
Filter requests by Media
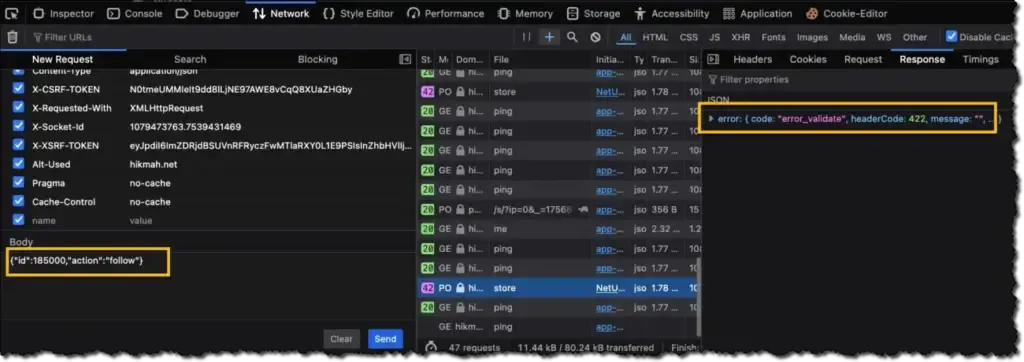click(x=852, y=37)
